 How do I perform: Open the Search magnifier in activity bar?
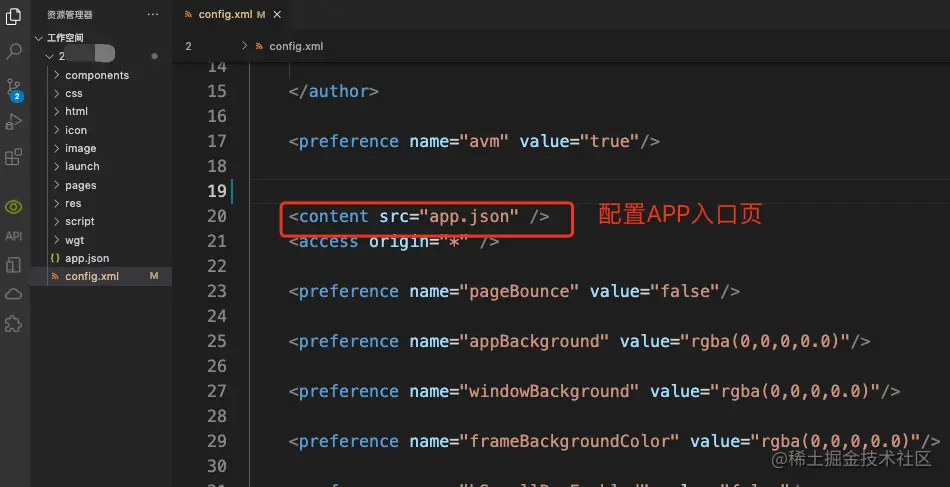pos(13,51)
